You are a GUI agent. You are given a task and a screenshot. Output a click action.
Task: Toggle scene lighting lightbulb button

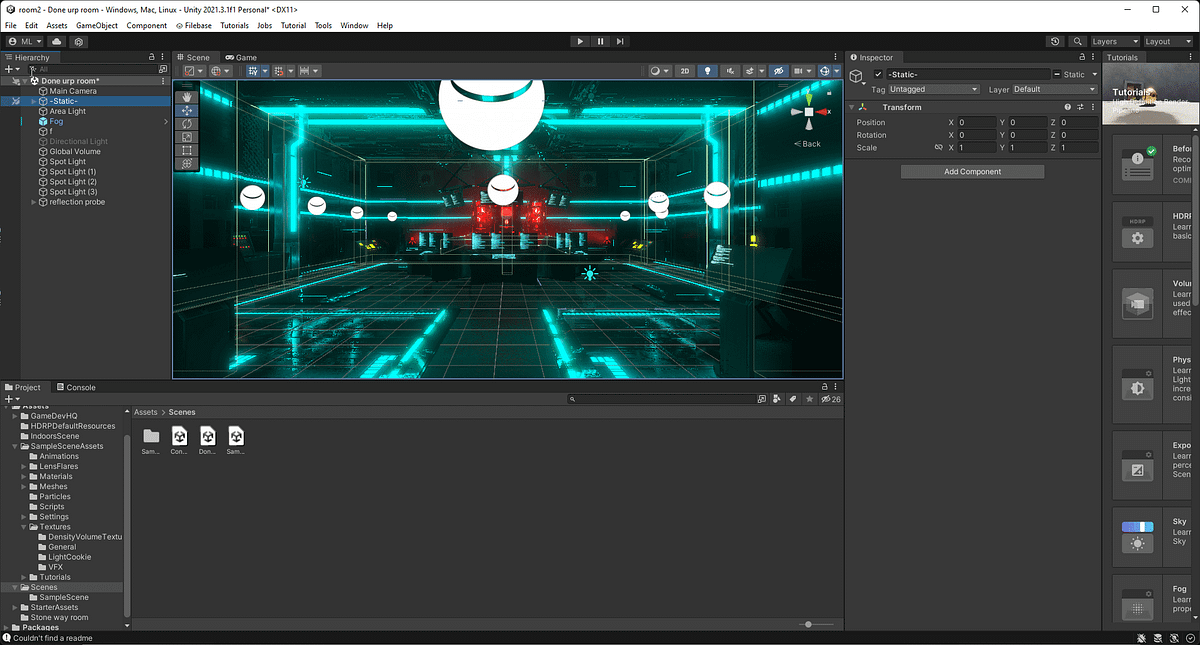coord(708,71)
